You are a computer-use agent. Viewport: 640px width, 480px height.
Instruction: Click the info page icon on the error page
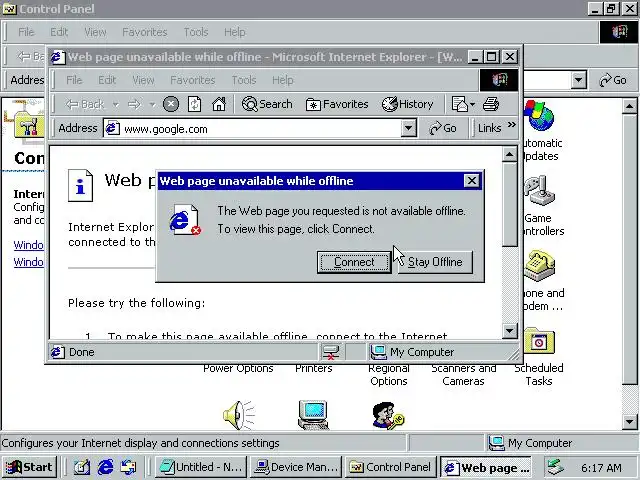[x=80, y=185]
